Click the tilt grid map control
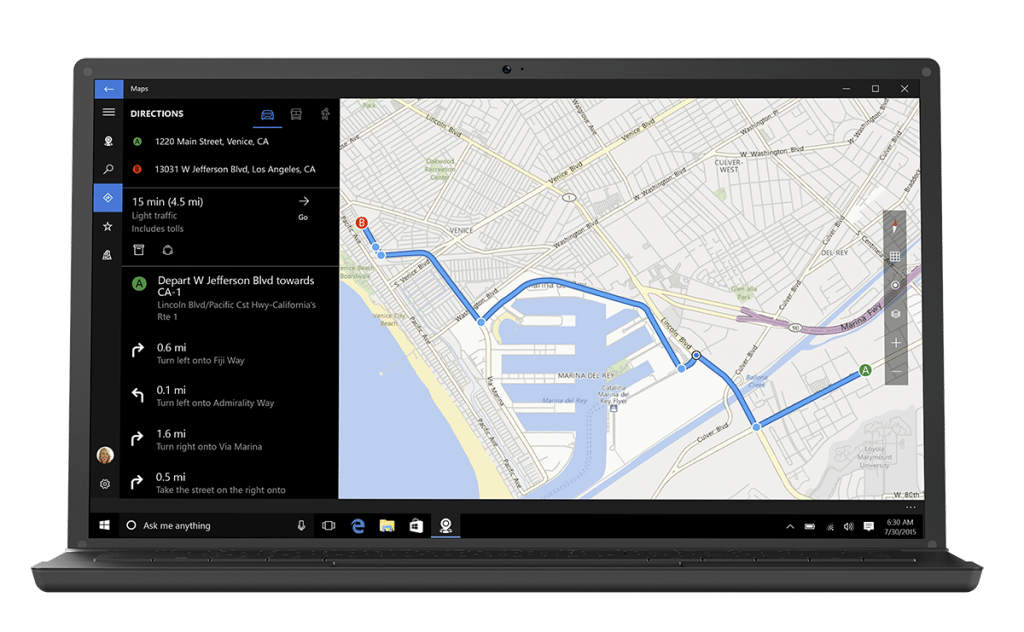The height and width of the screenshot is (632, 1024). 895,257
